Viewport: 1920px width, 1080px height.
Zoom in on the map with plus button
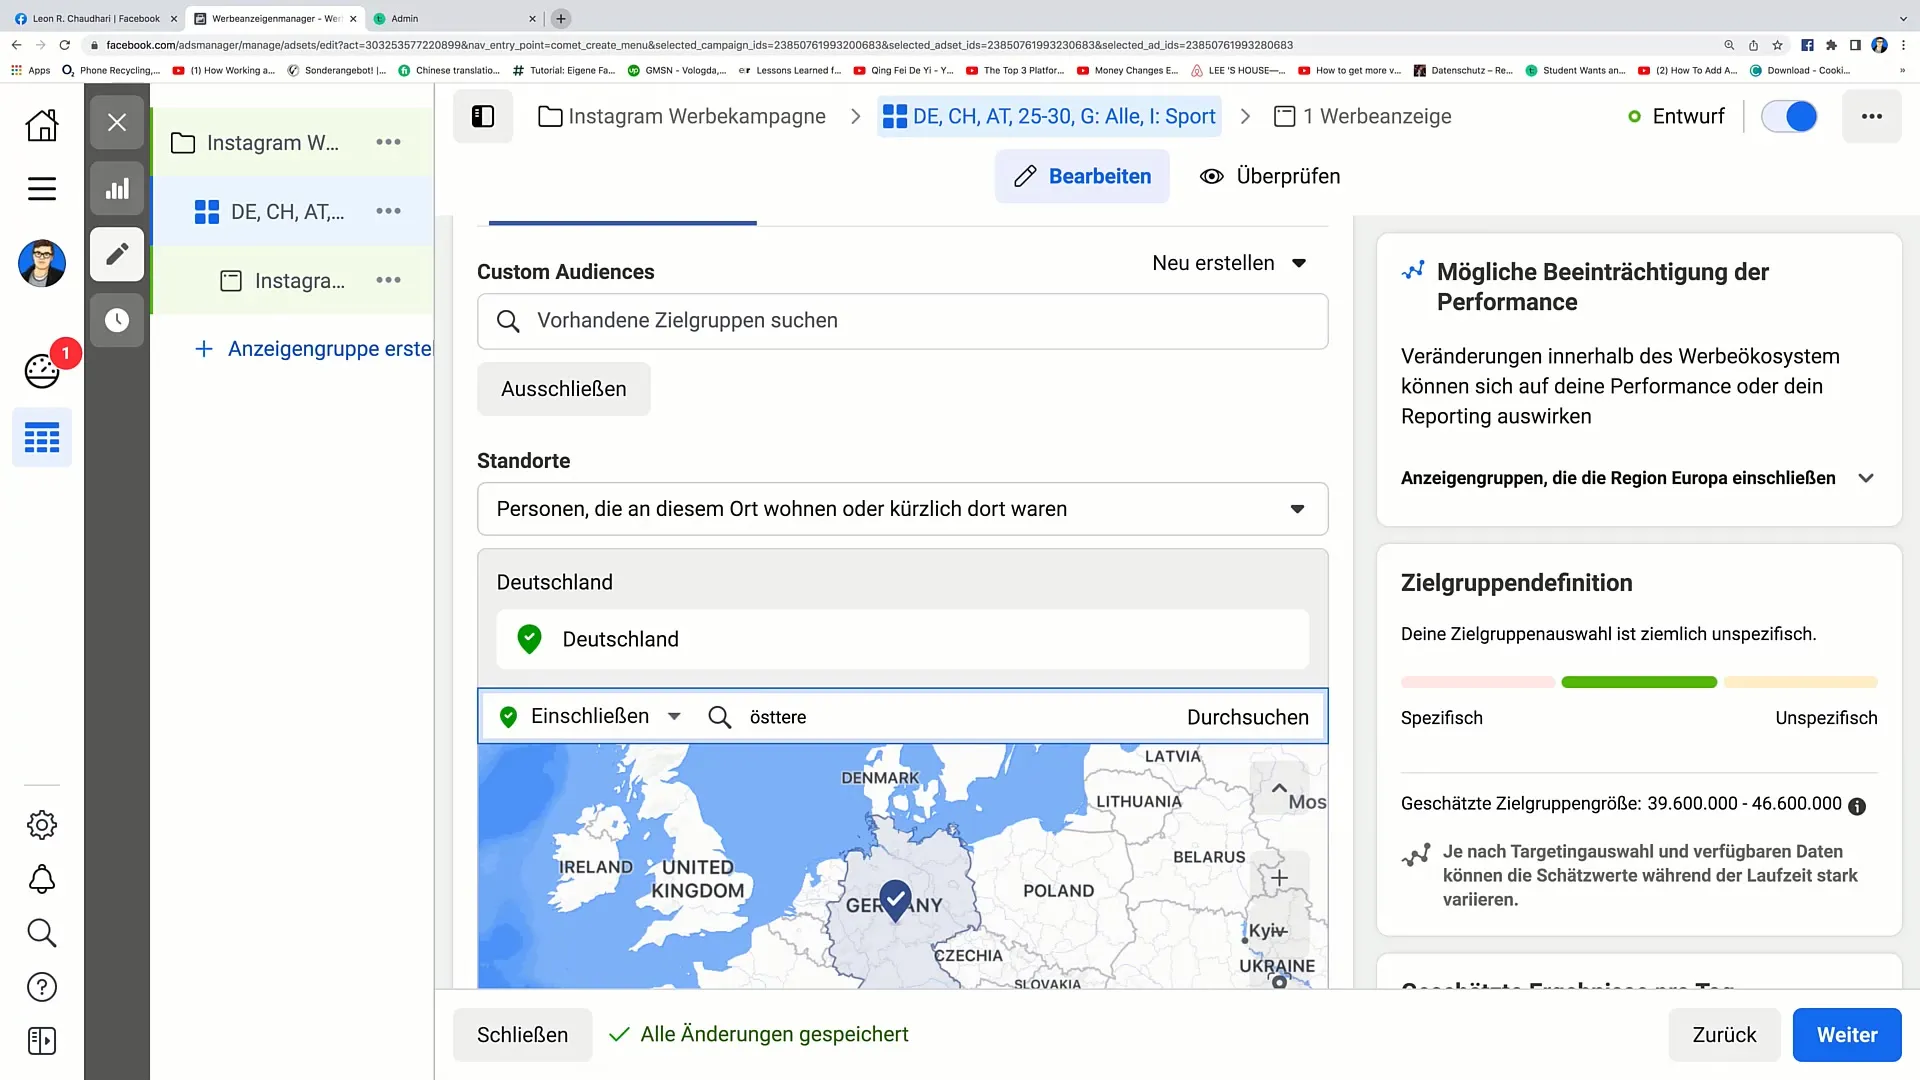pyautogui.click(x=1279, y=878)
